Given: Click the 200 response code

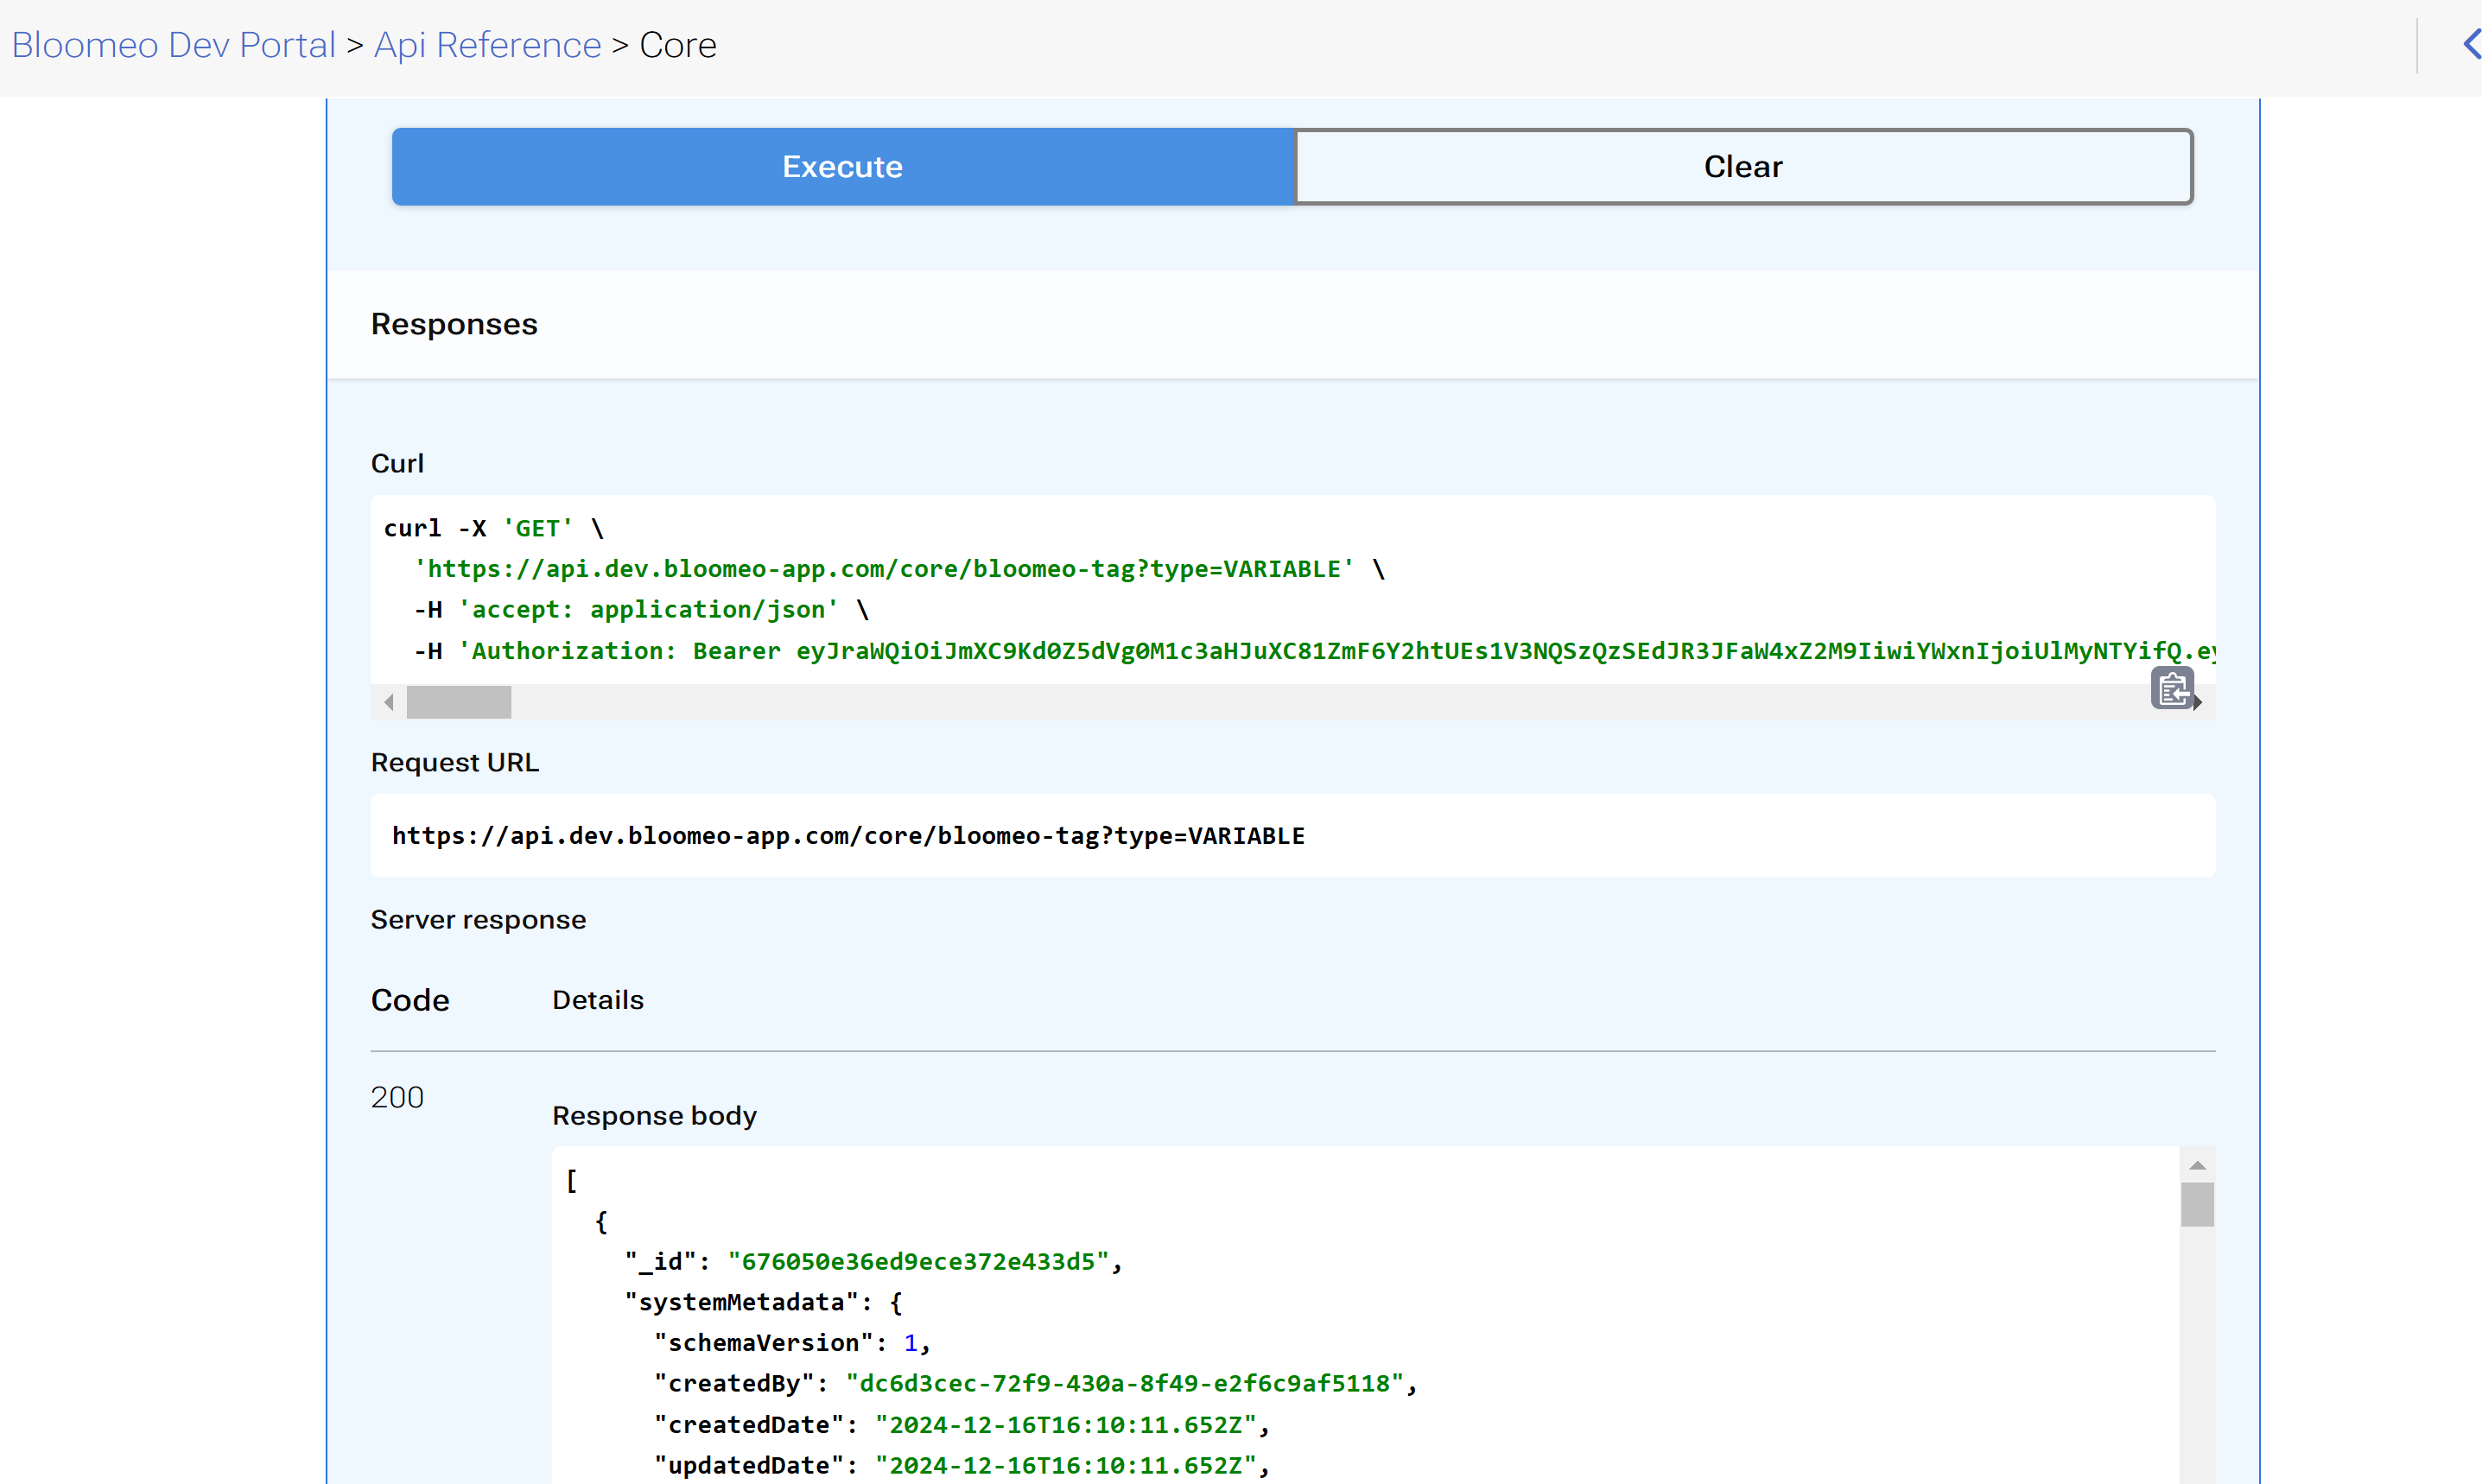Looking at the screenshot, I should [397, 1097].
